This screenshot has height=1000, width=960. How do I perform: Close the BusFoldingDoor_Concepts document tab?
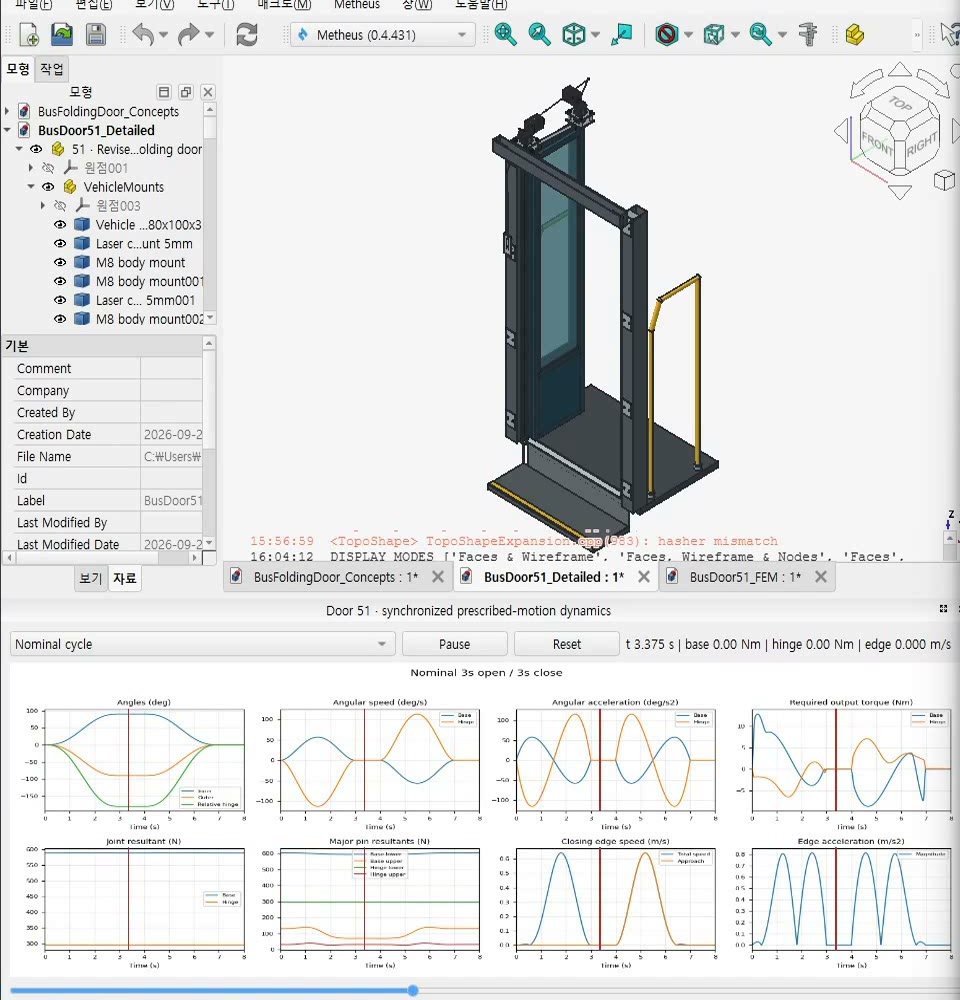tap(438, 577)
